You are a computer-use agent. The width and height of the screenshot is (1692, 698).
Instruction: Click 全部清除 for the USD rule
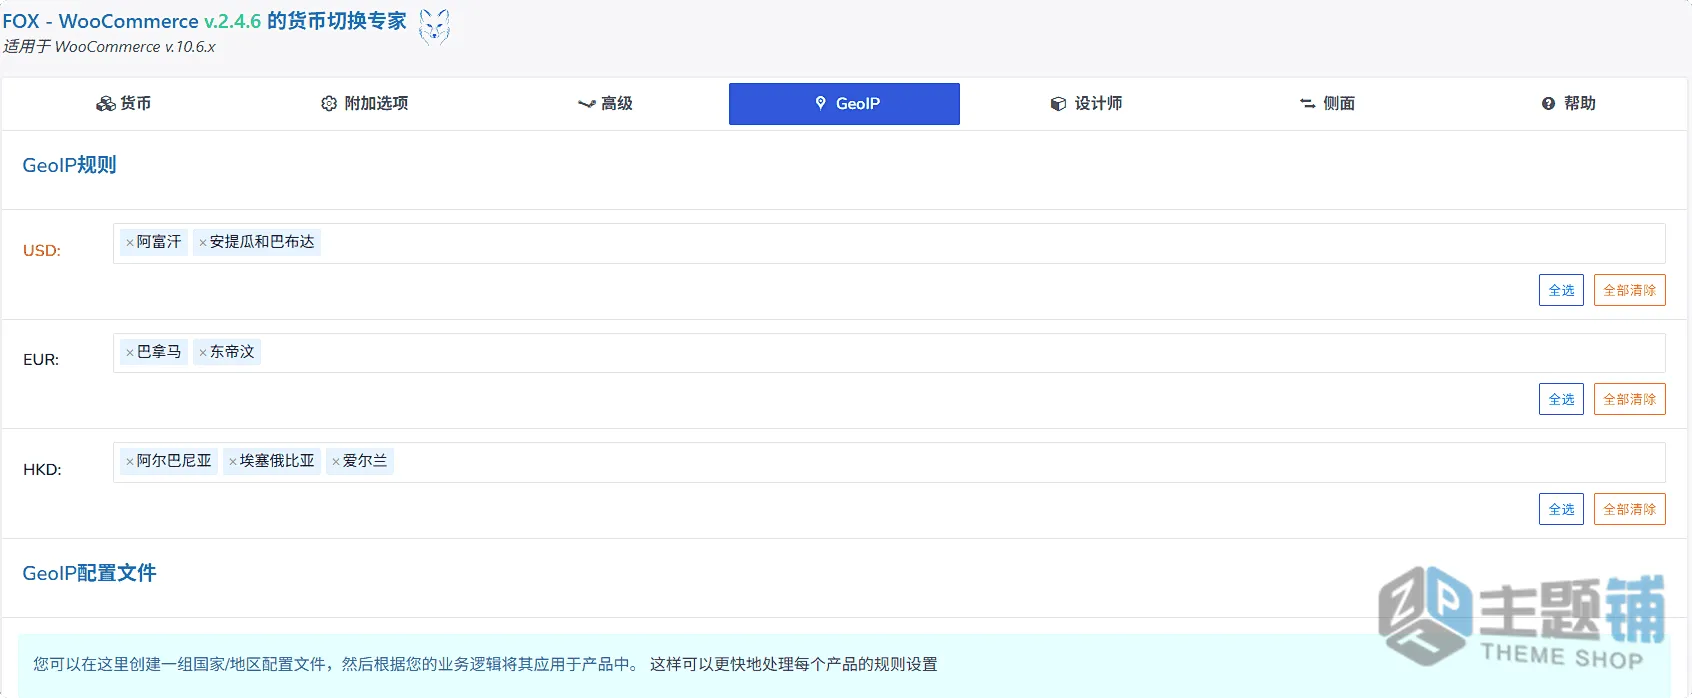pyautogui.click(x=1629, y=290)
